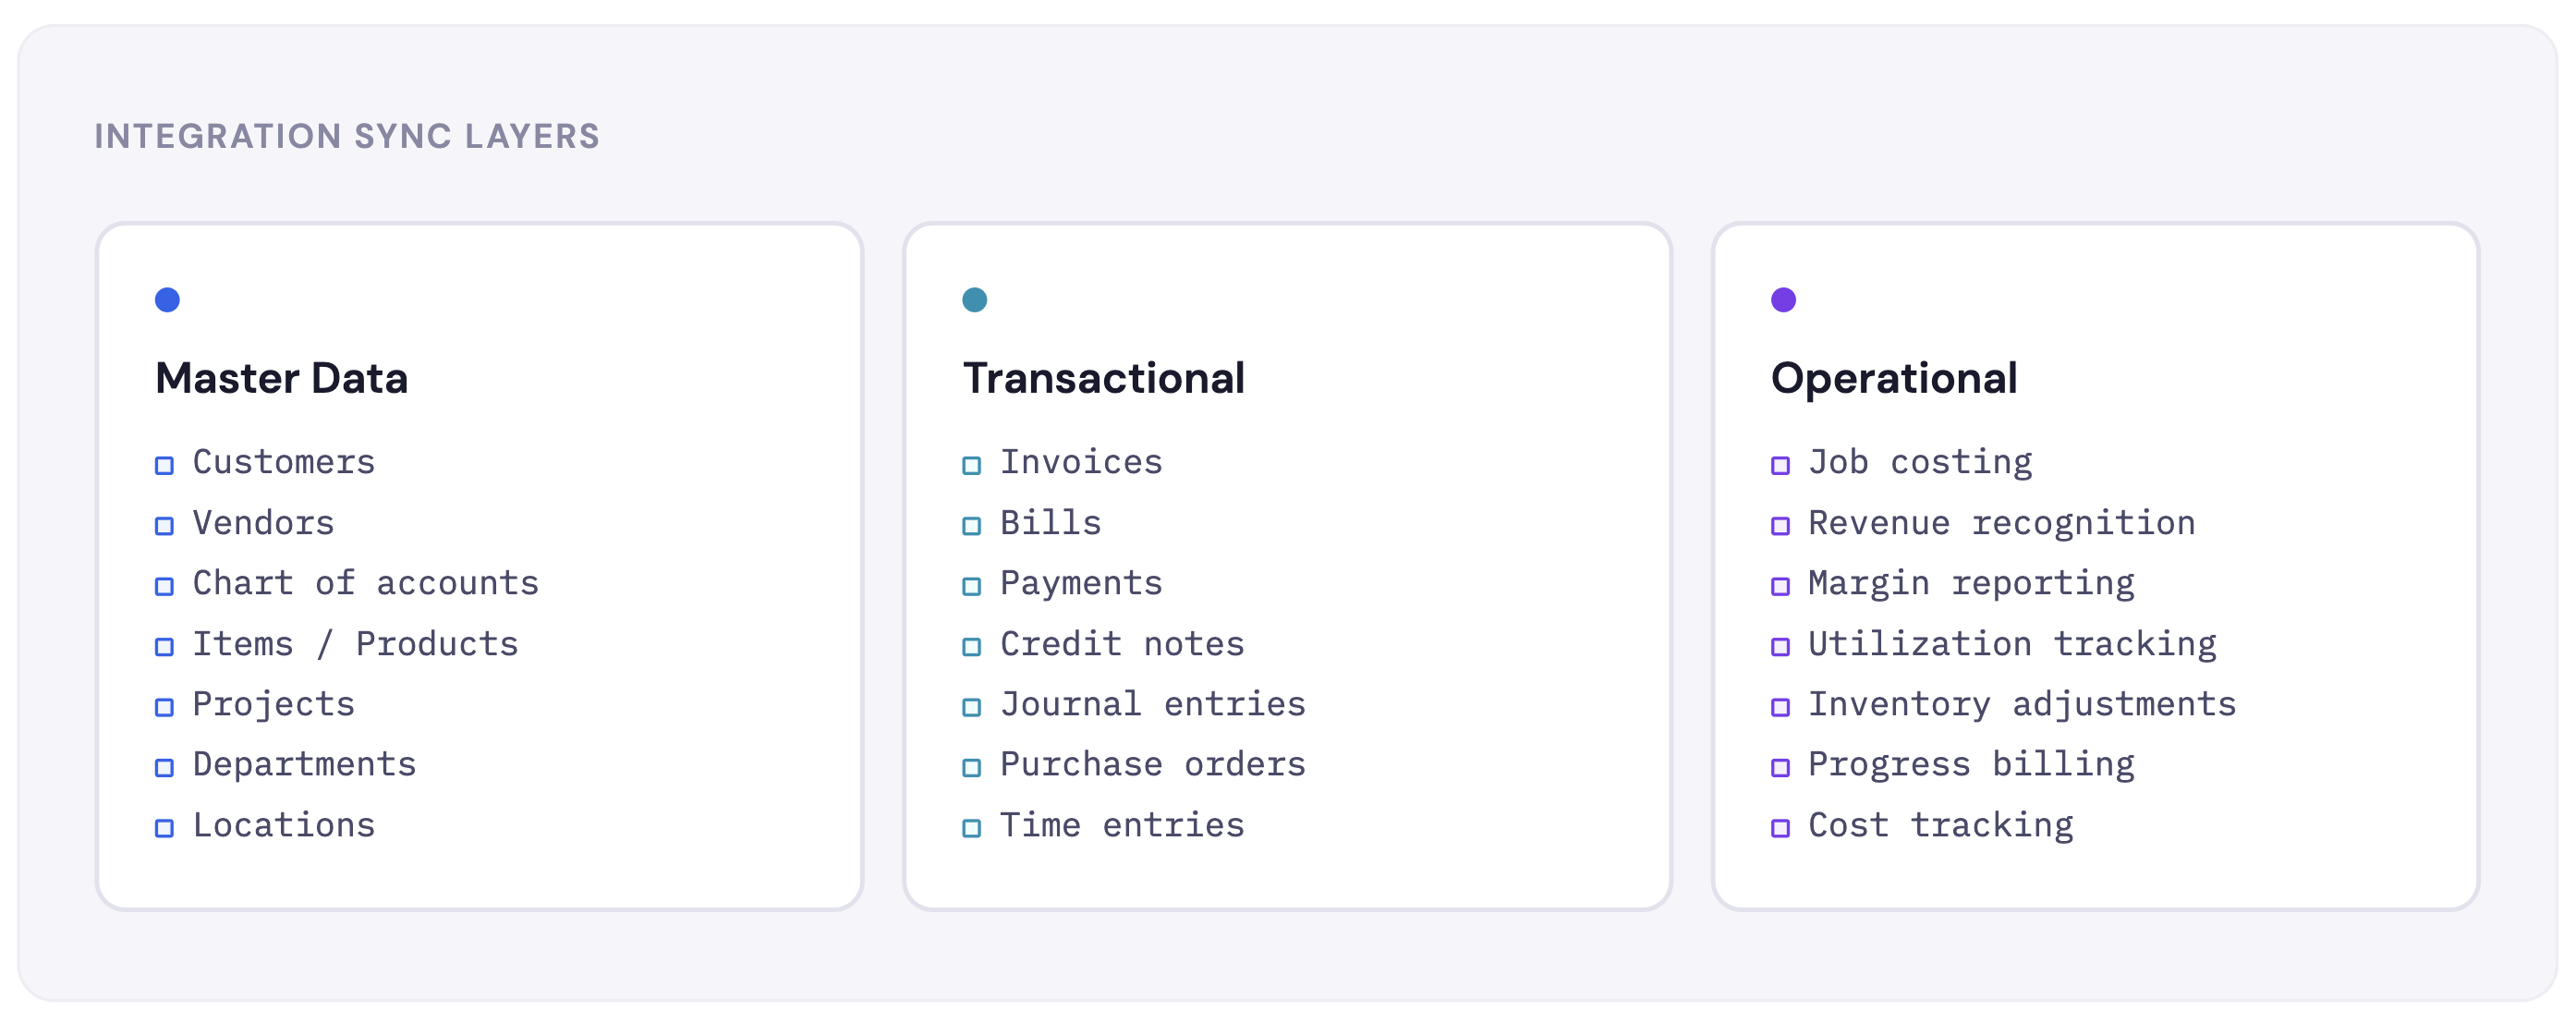Screen dimensions: 2576x1024
Task: Tick the Utilization tracking box
Action: point(1780,647)
